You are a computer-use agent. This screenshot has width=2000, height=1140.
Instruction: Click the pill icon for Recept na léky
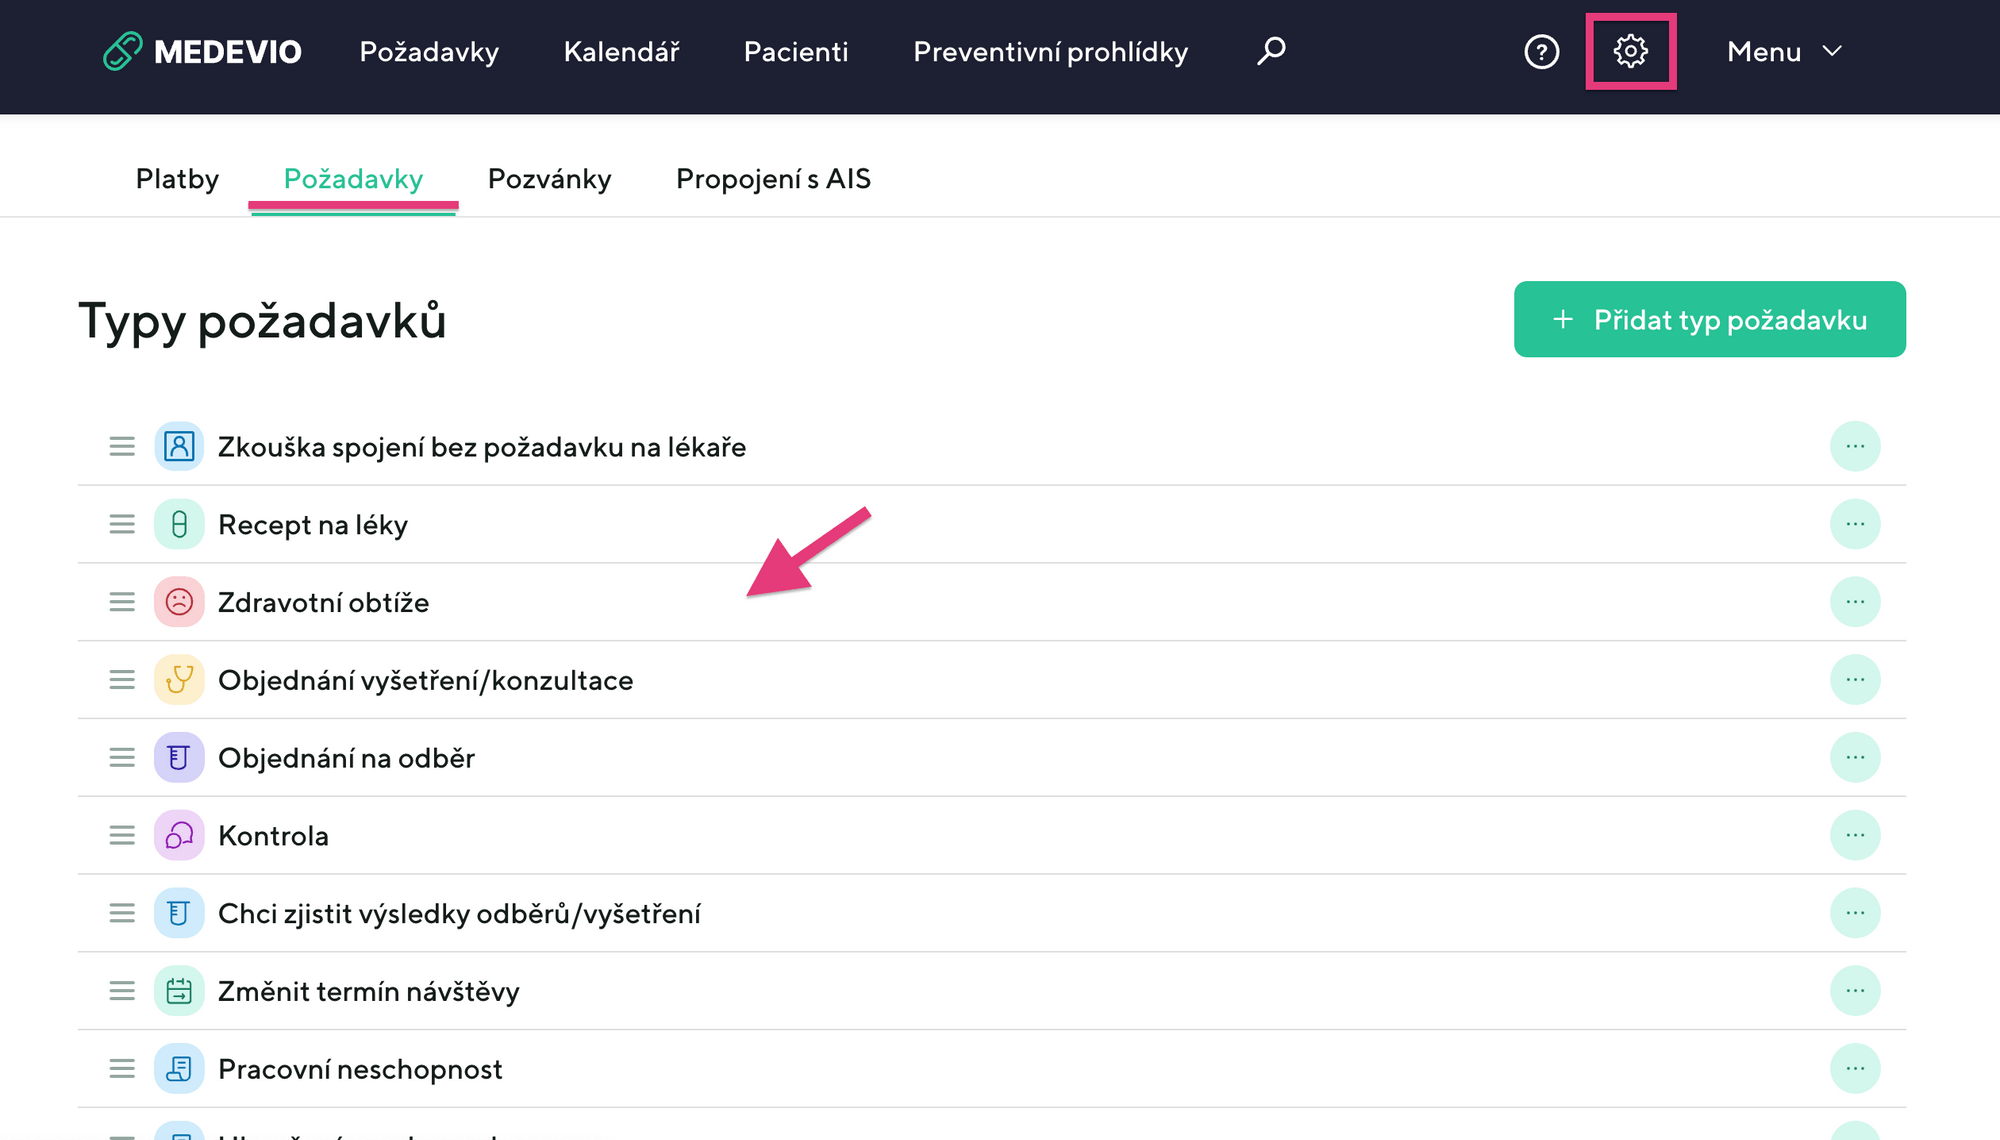[179, 524]
